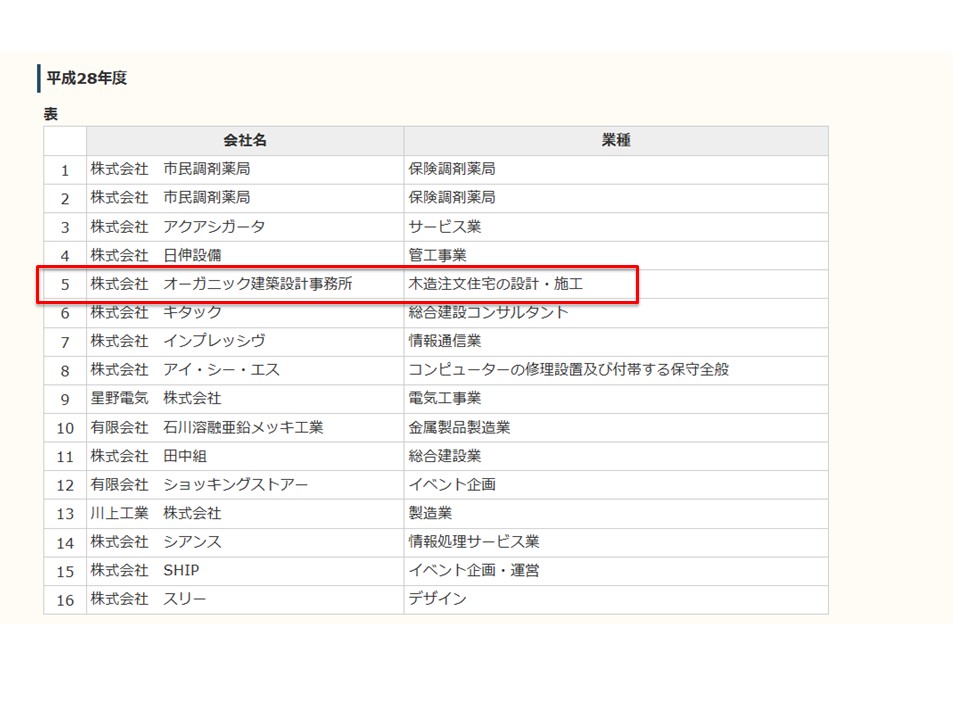Click row number 2 cell
The image size is (960, 720).
pyautogui.click(x=65, y=199)
